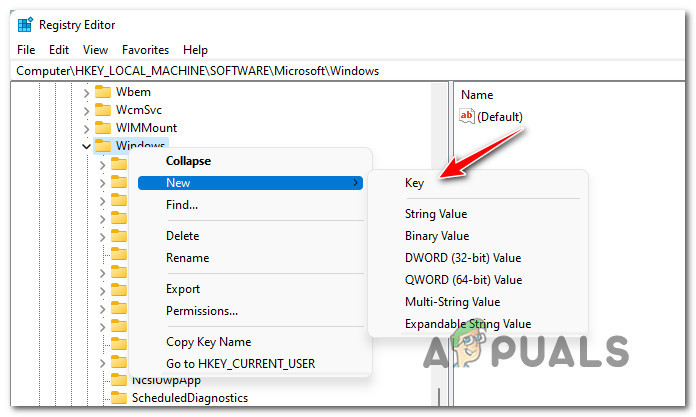Image resolution: width=696 pixels, height=417 pixels.
Task: Click the Registry Editor app icon in title bar
Action: coord(25,25)
